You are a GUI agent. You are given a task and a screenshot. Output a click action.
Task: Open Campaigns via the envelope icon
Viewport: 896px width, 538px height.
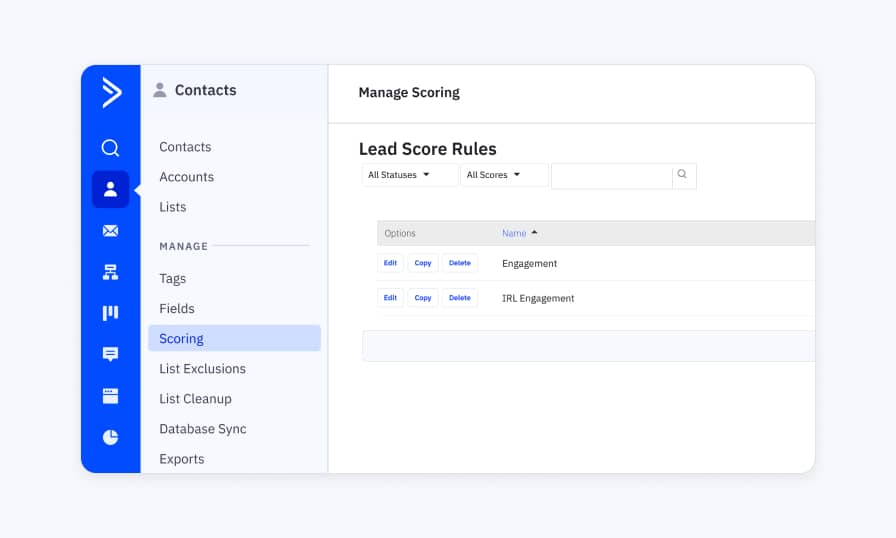point(110,231)
